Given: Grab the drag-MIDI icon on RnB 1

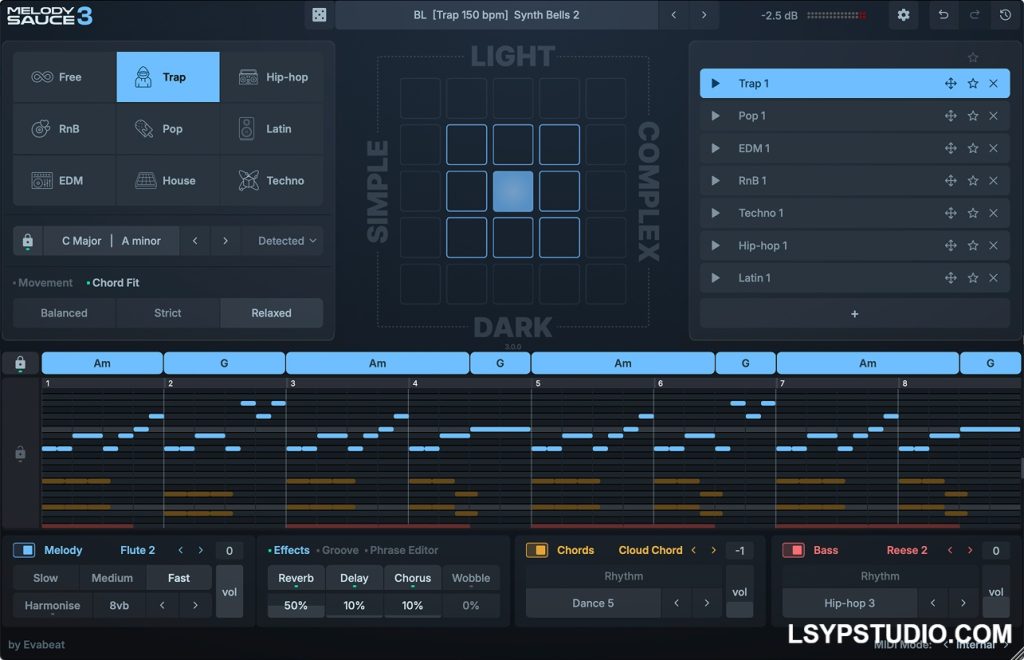Looking at the screenshot, I should (x=951, y=181).
